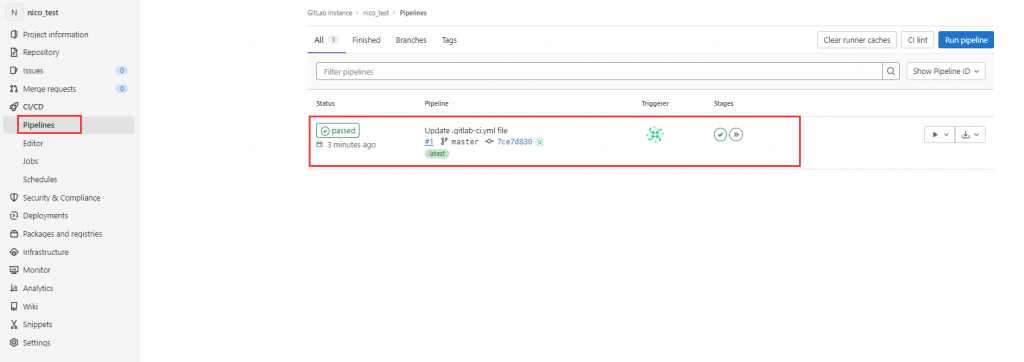Open pipeline #1 link
Screen dimensions: 1024x362
pyautogui.click(x=429, y=142)
